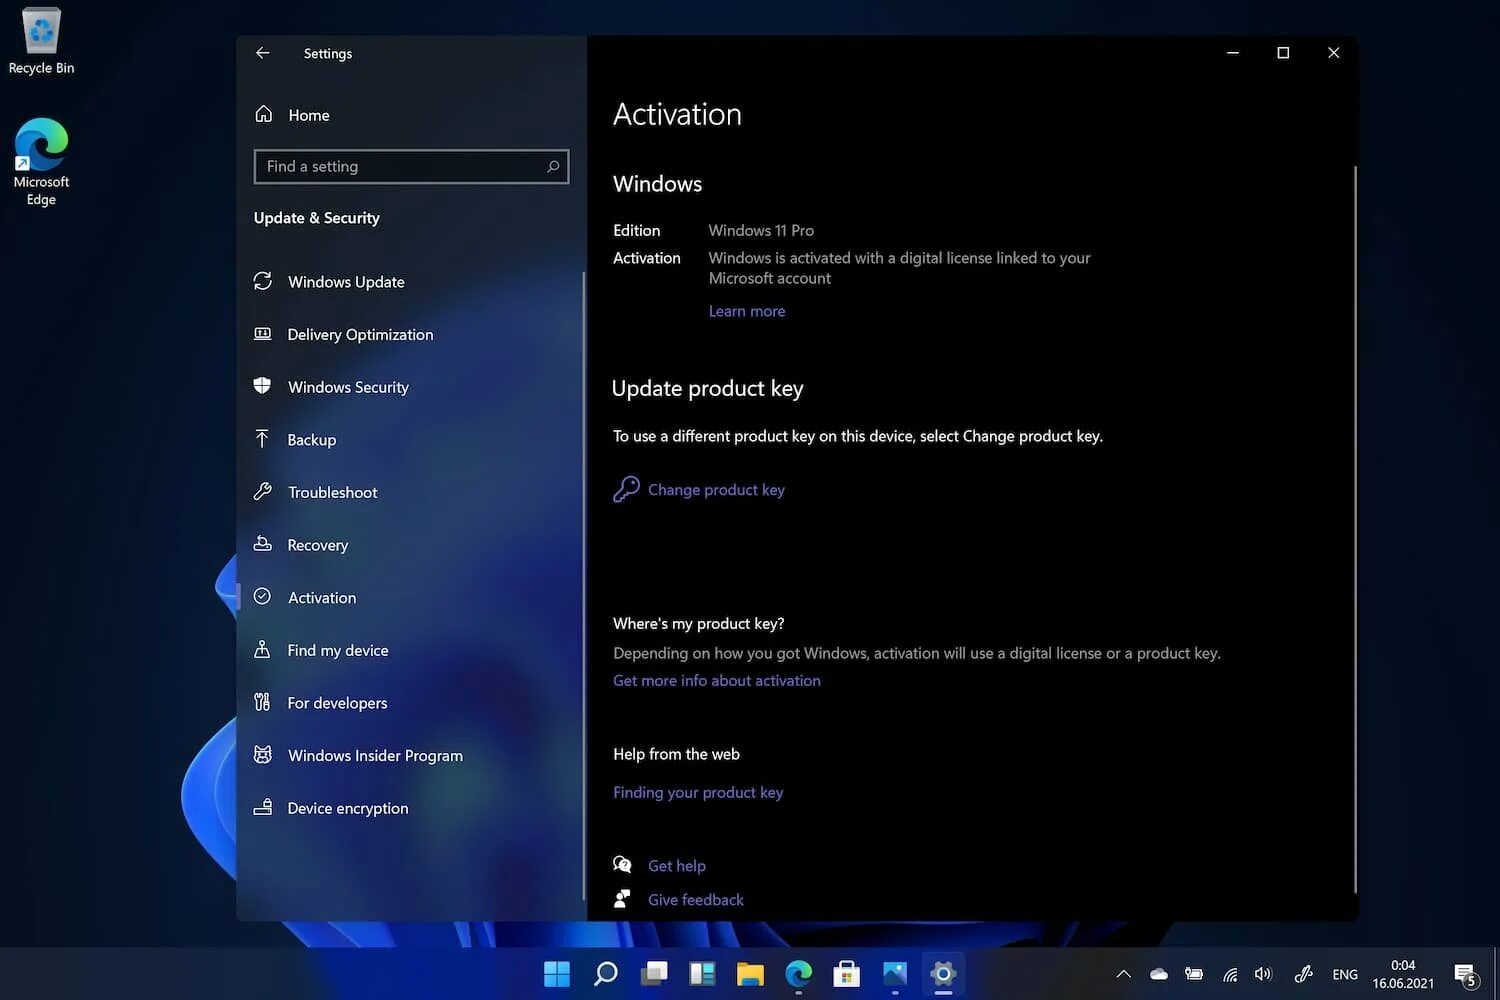1500x1000 pixels.
Task: Open the clock showing 16.06.2021
Action: coord(1403,974)
